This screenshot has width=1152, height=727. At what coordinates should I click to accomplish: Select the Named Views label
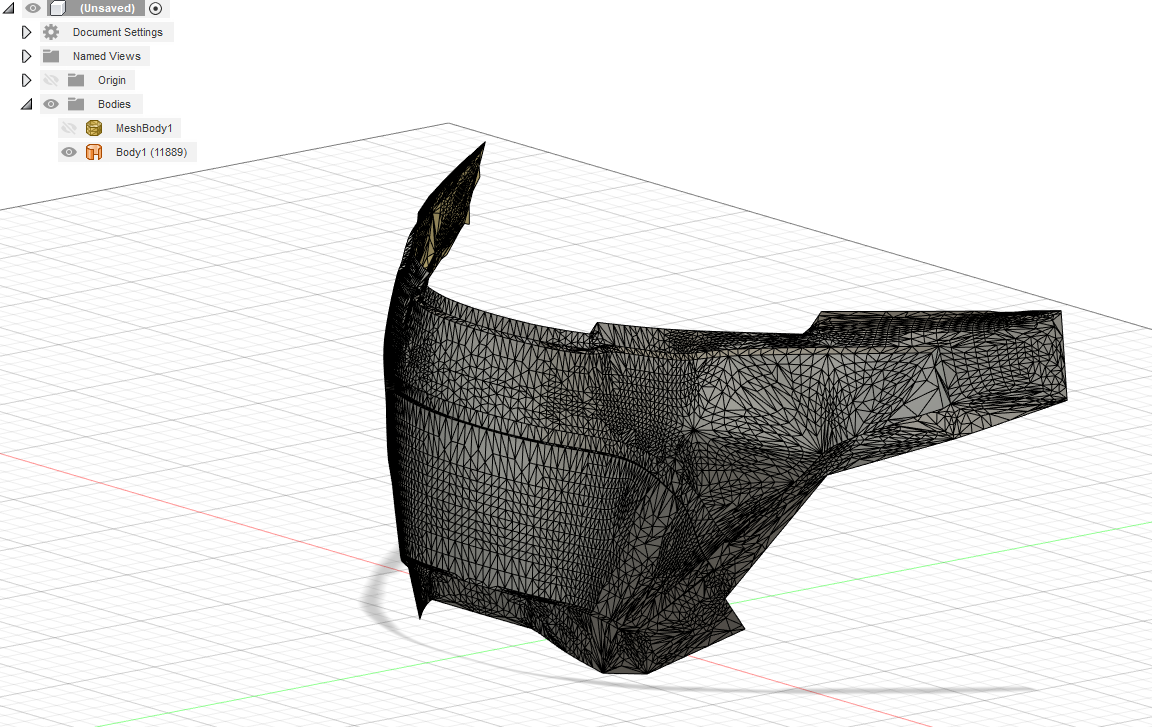click(107, 56)
